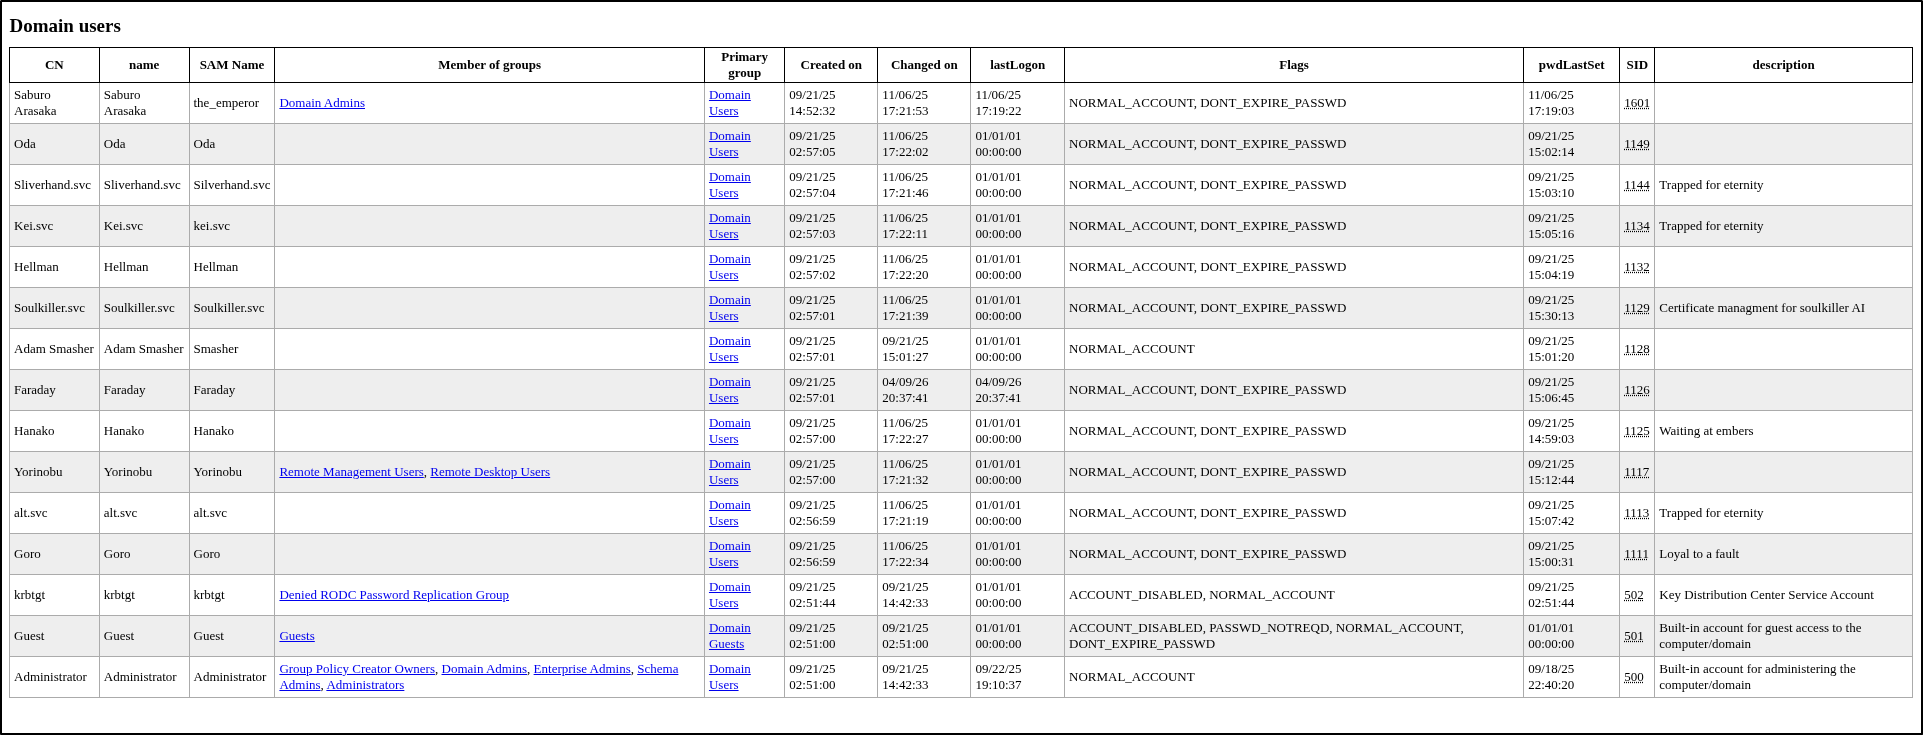Click Administrators group link in last row
This screenshot has height=735, width=1923.
click(365, 685)
